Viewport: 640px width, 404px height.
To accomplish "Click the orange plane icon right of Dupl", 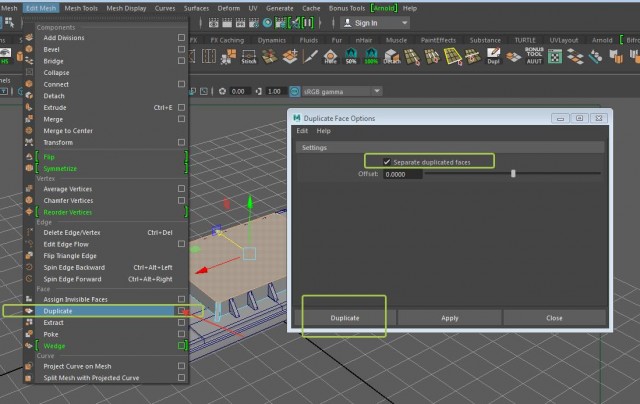I will point(513,57).
